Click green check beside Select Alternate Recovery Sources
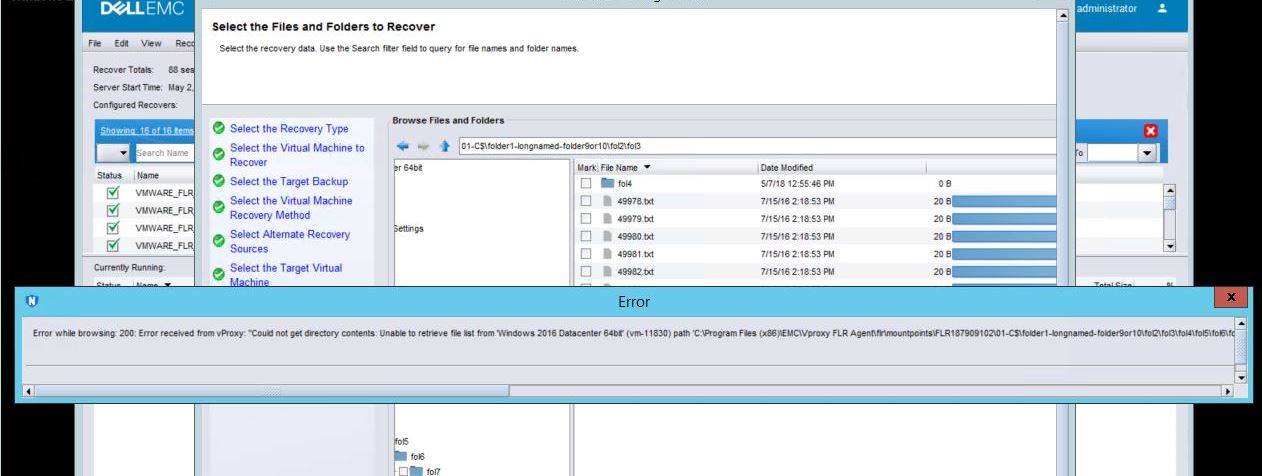The width and height of the screenshot is (1262, 476). [x=218, y=241]
